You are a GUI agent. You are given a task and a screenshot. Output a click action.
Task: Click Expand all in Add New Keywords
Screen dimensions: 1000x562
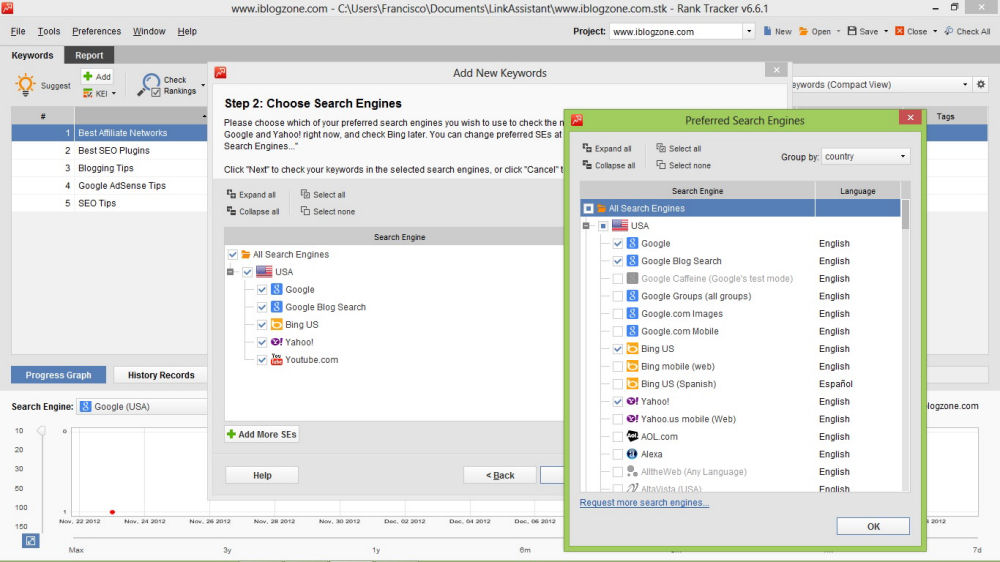(x=251, y=194)
